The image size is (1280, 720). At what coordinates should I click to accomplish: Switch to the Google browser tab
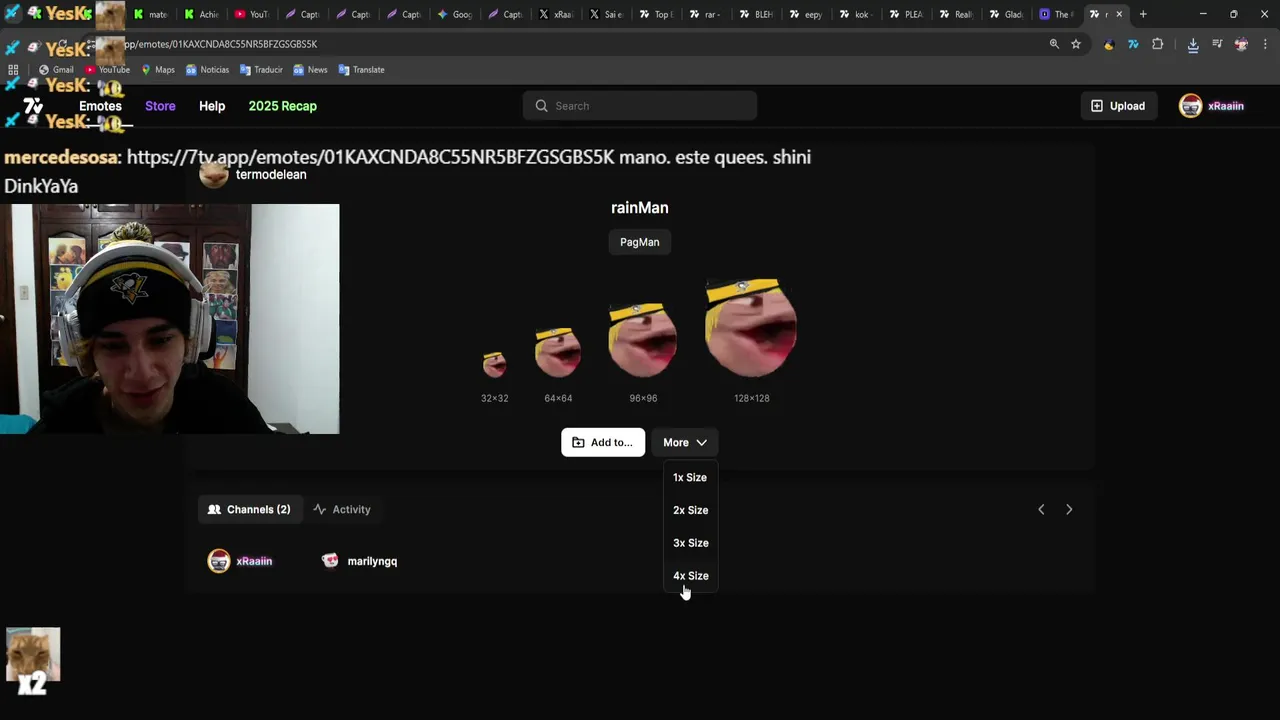pyautogui.click(x=455, y=14)
